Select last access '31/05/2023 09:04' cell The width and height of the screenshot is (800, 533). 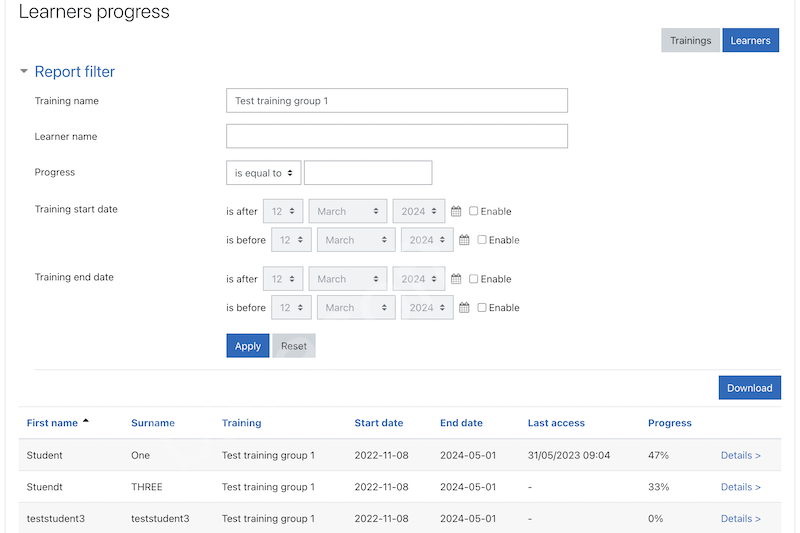(x=569, y=455)
